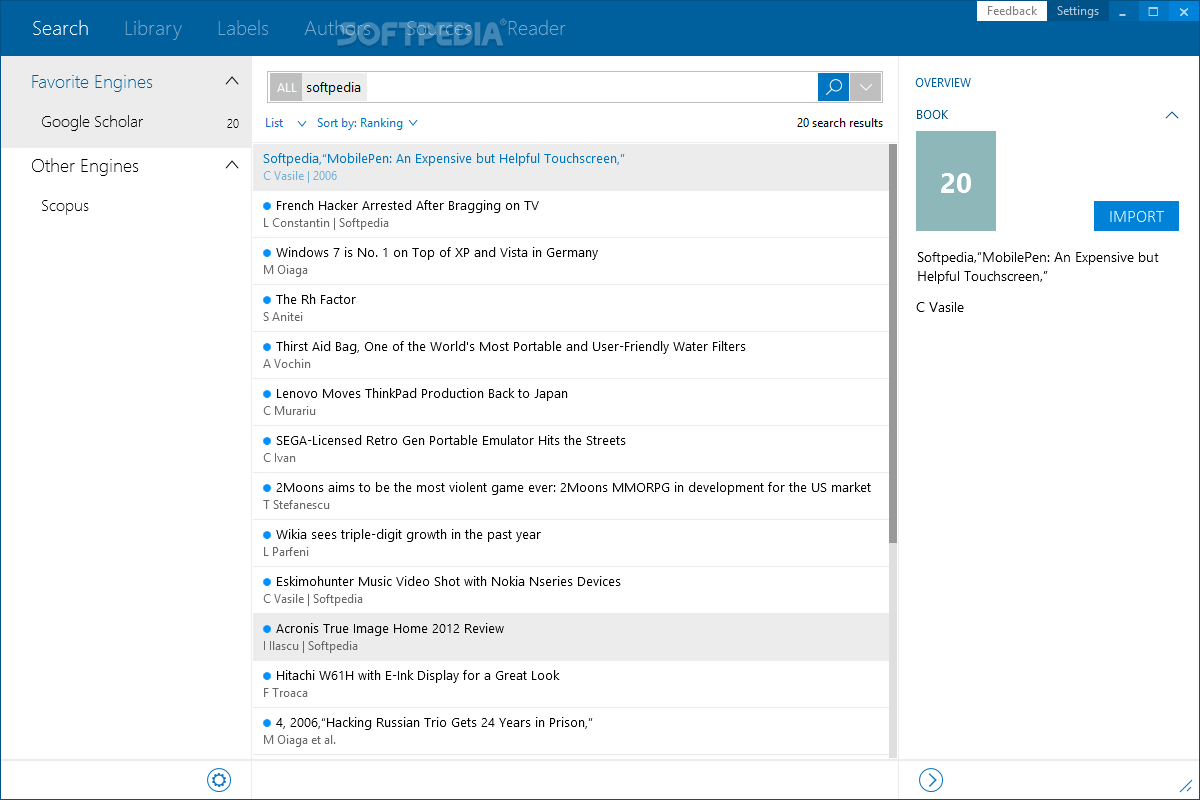
Task: Click the OVERVIEW heading
Action: 943,83
